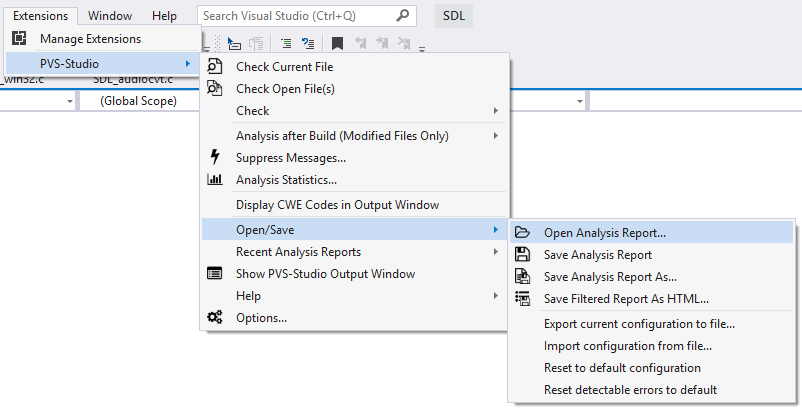Click the Check Current File icon
The image size is (802, 409).
click(215, 66)
